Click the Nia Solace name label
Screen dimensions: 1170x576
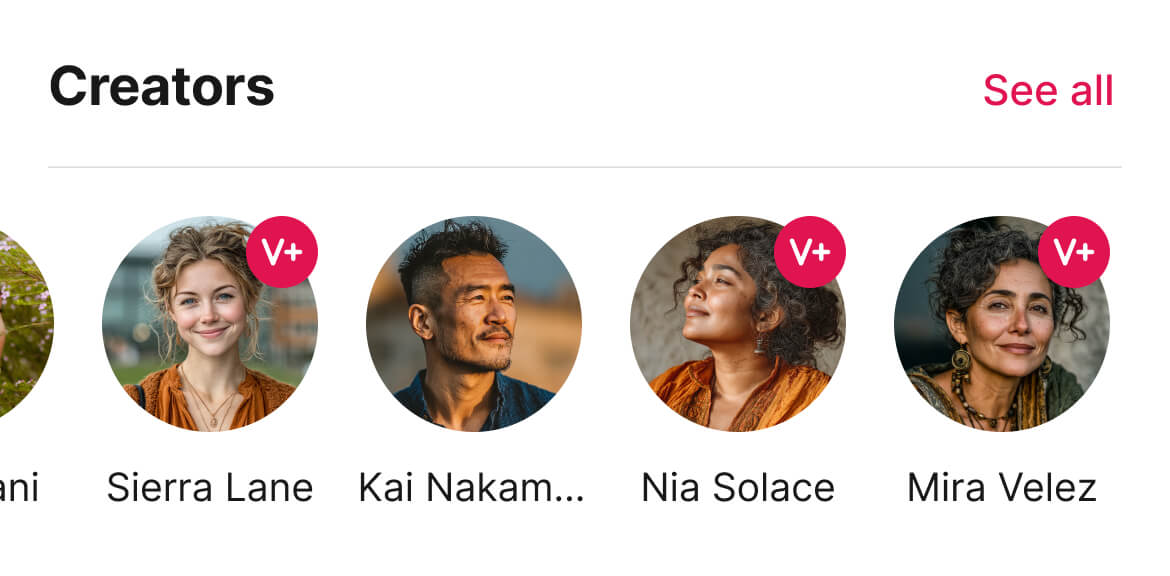click(x=738, y=487)
